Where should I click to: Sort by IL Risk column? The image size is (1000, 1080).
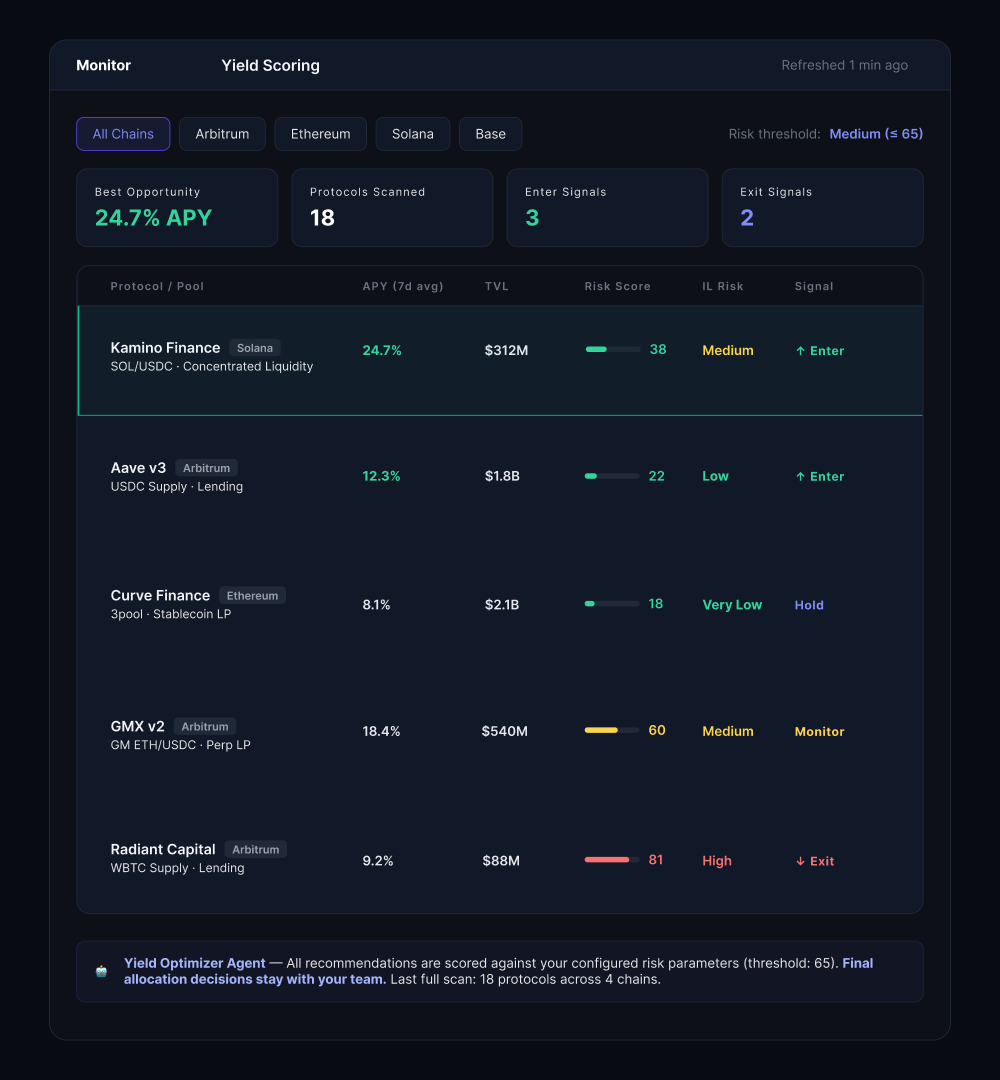722,287
